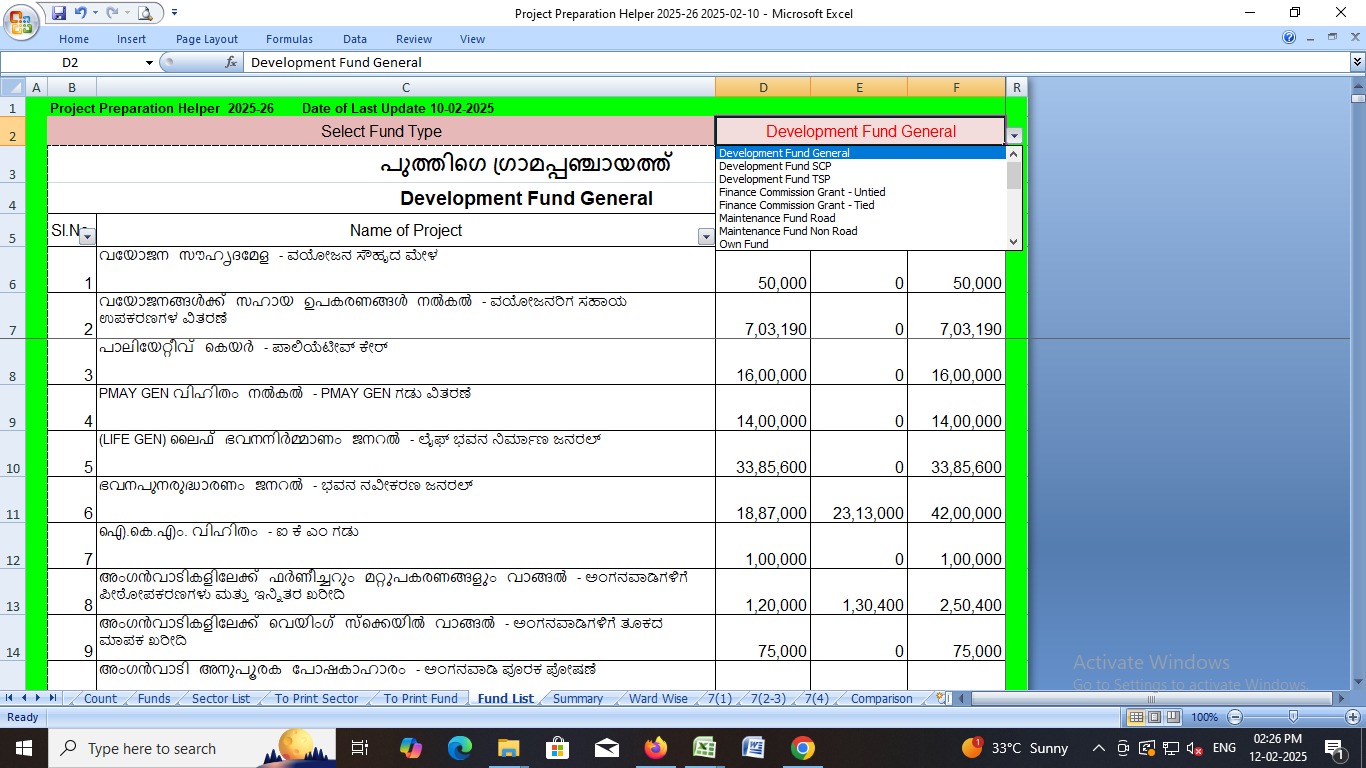Click the muted speaker volume tray icon
This screenshot has width=1366, height=768.
(1194, 748)
